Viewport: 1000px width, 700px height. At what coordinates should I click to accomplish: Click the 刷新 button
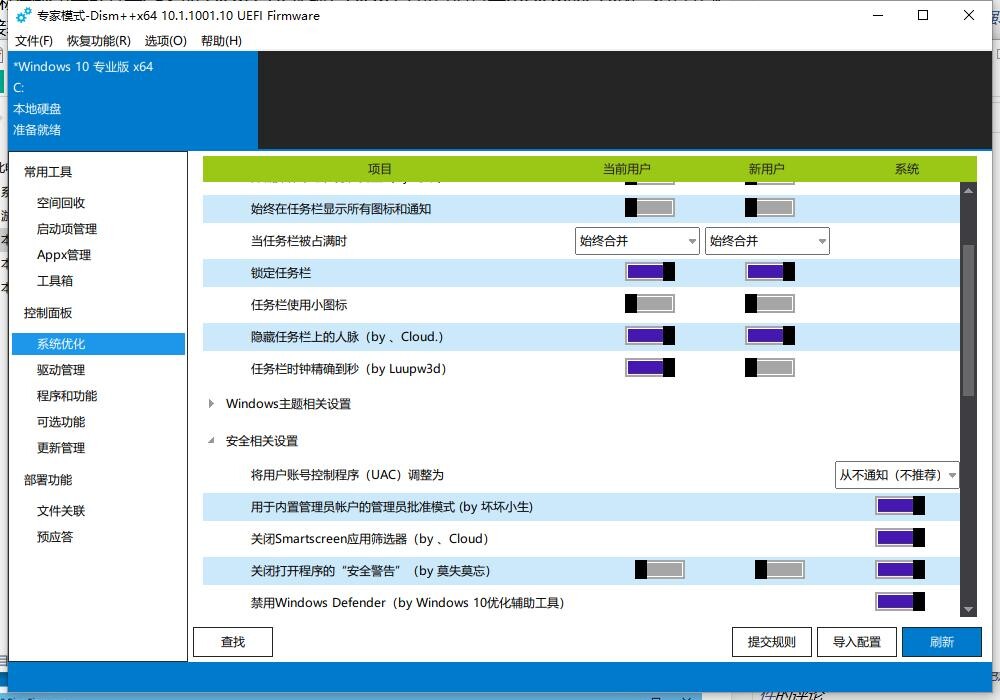941,642
